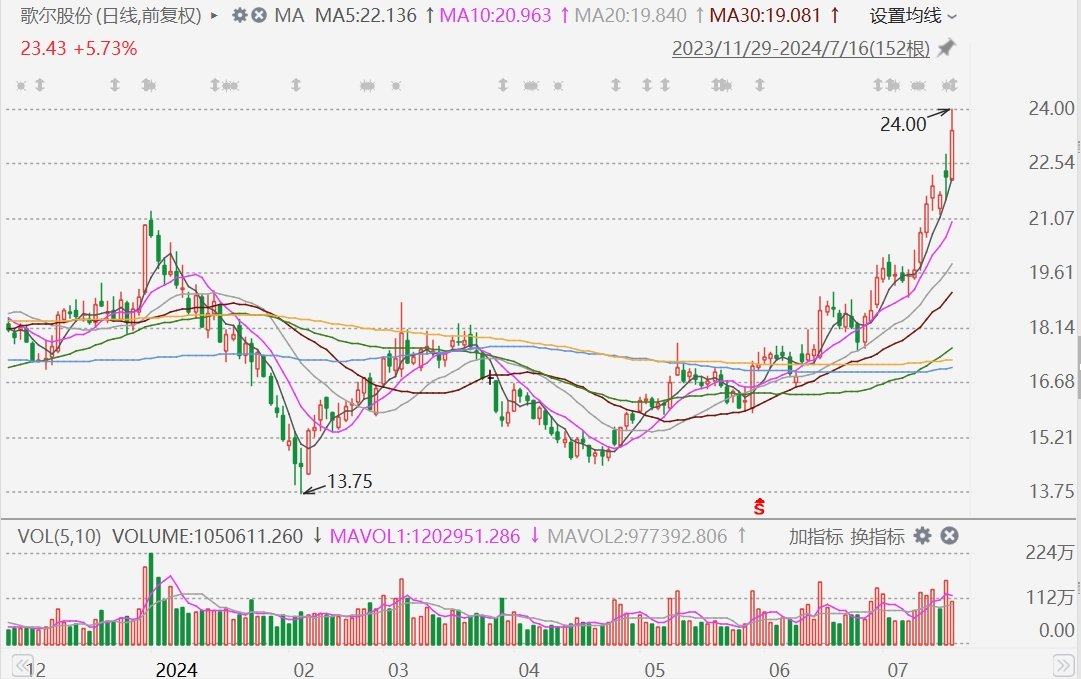The width and height of the screenshot is (1081, 679).
Task: Open VOL indicator settings gear icon
Action: coord(922,536)
